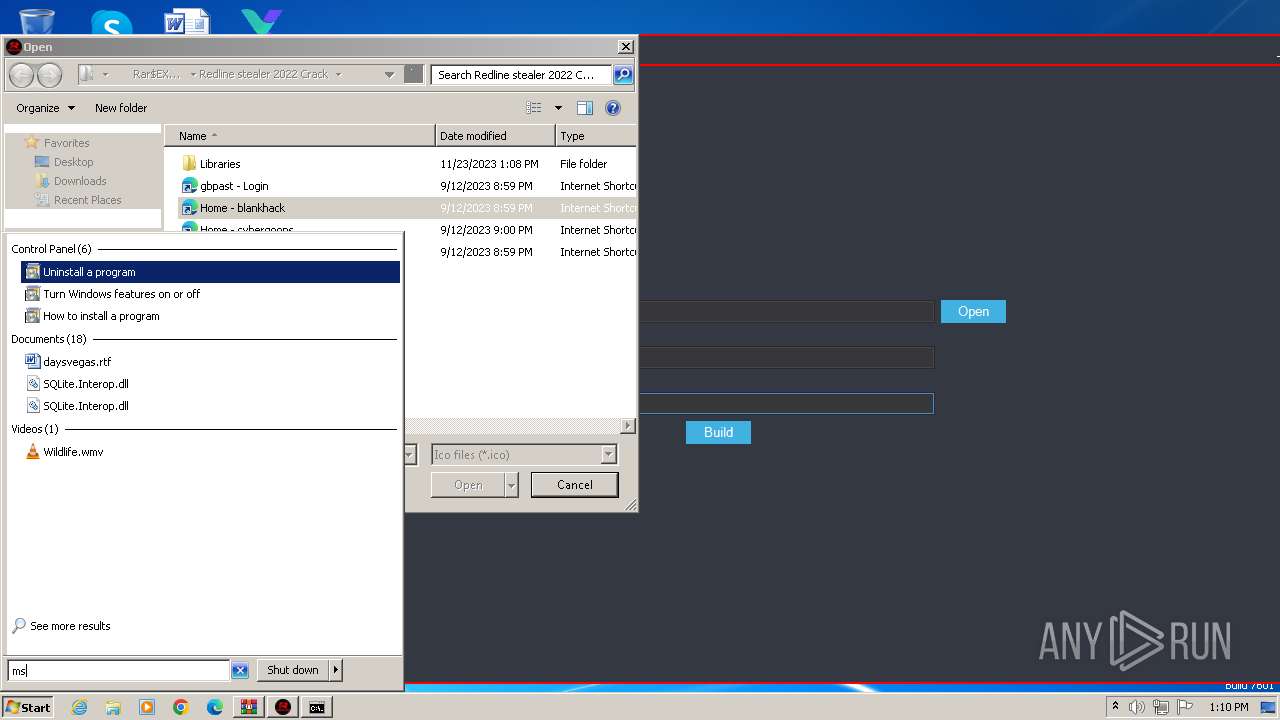The image size is (1280, 720).
Task: Switch to command prompt taskbar button
Action: coord(317,707)
